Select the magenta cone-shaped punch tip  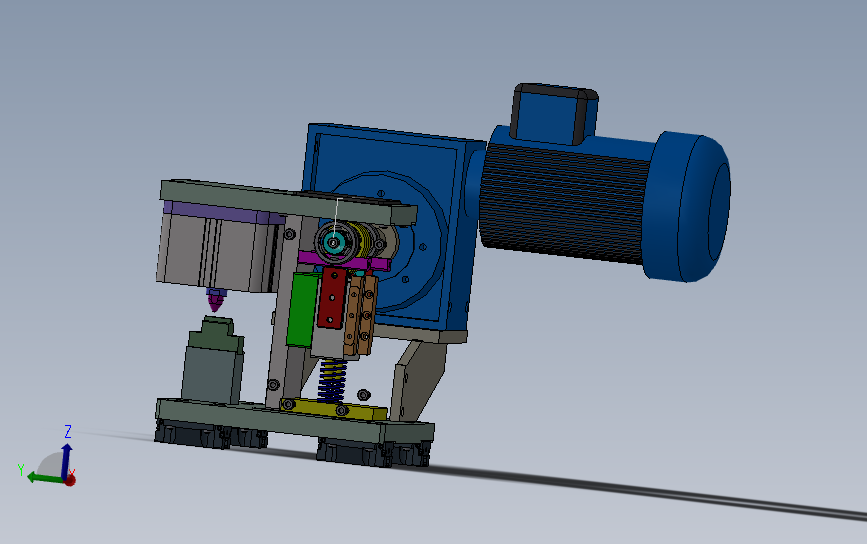tap(216, 301)
